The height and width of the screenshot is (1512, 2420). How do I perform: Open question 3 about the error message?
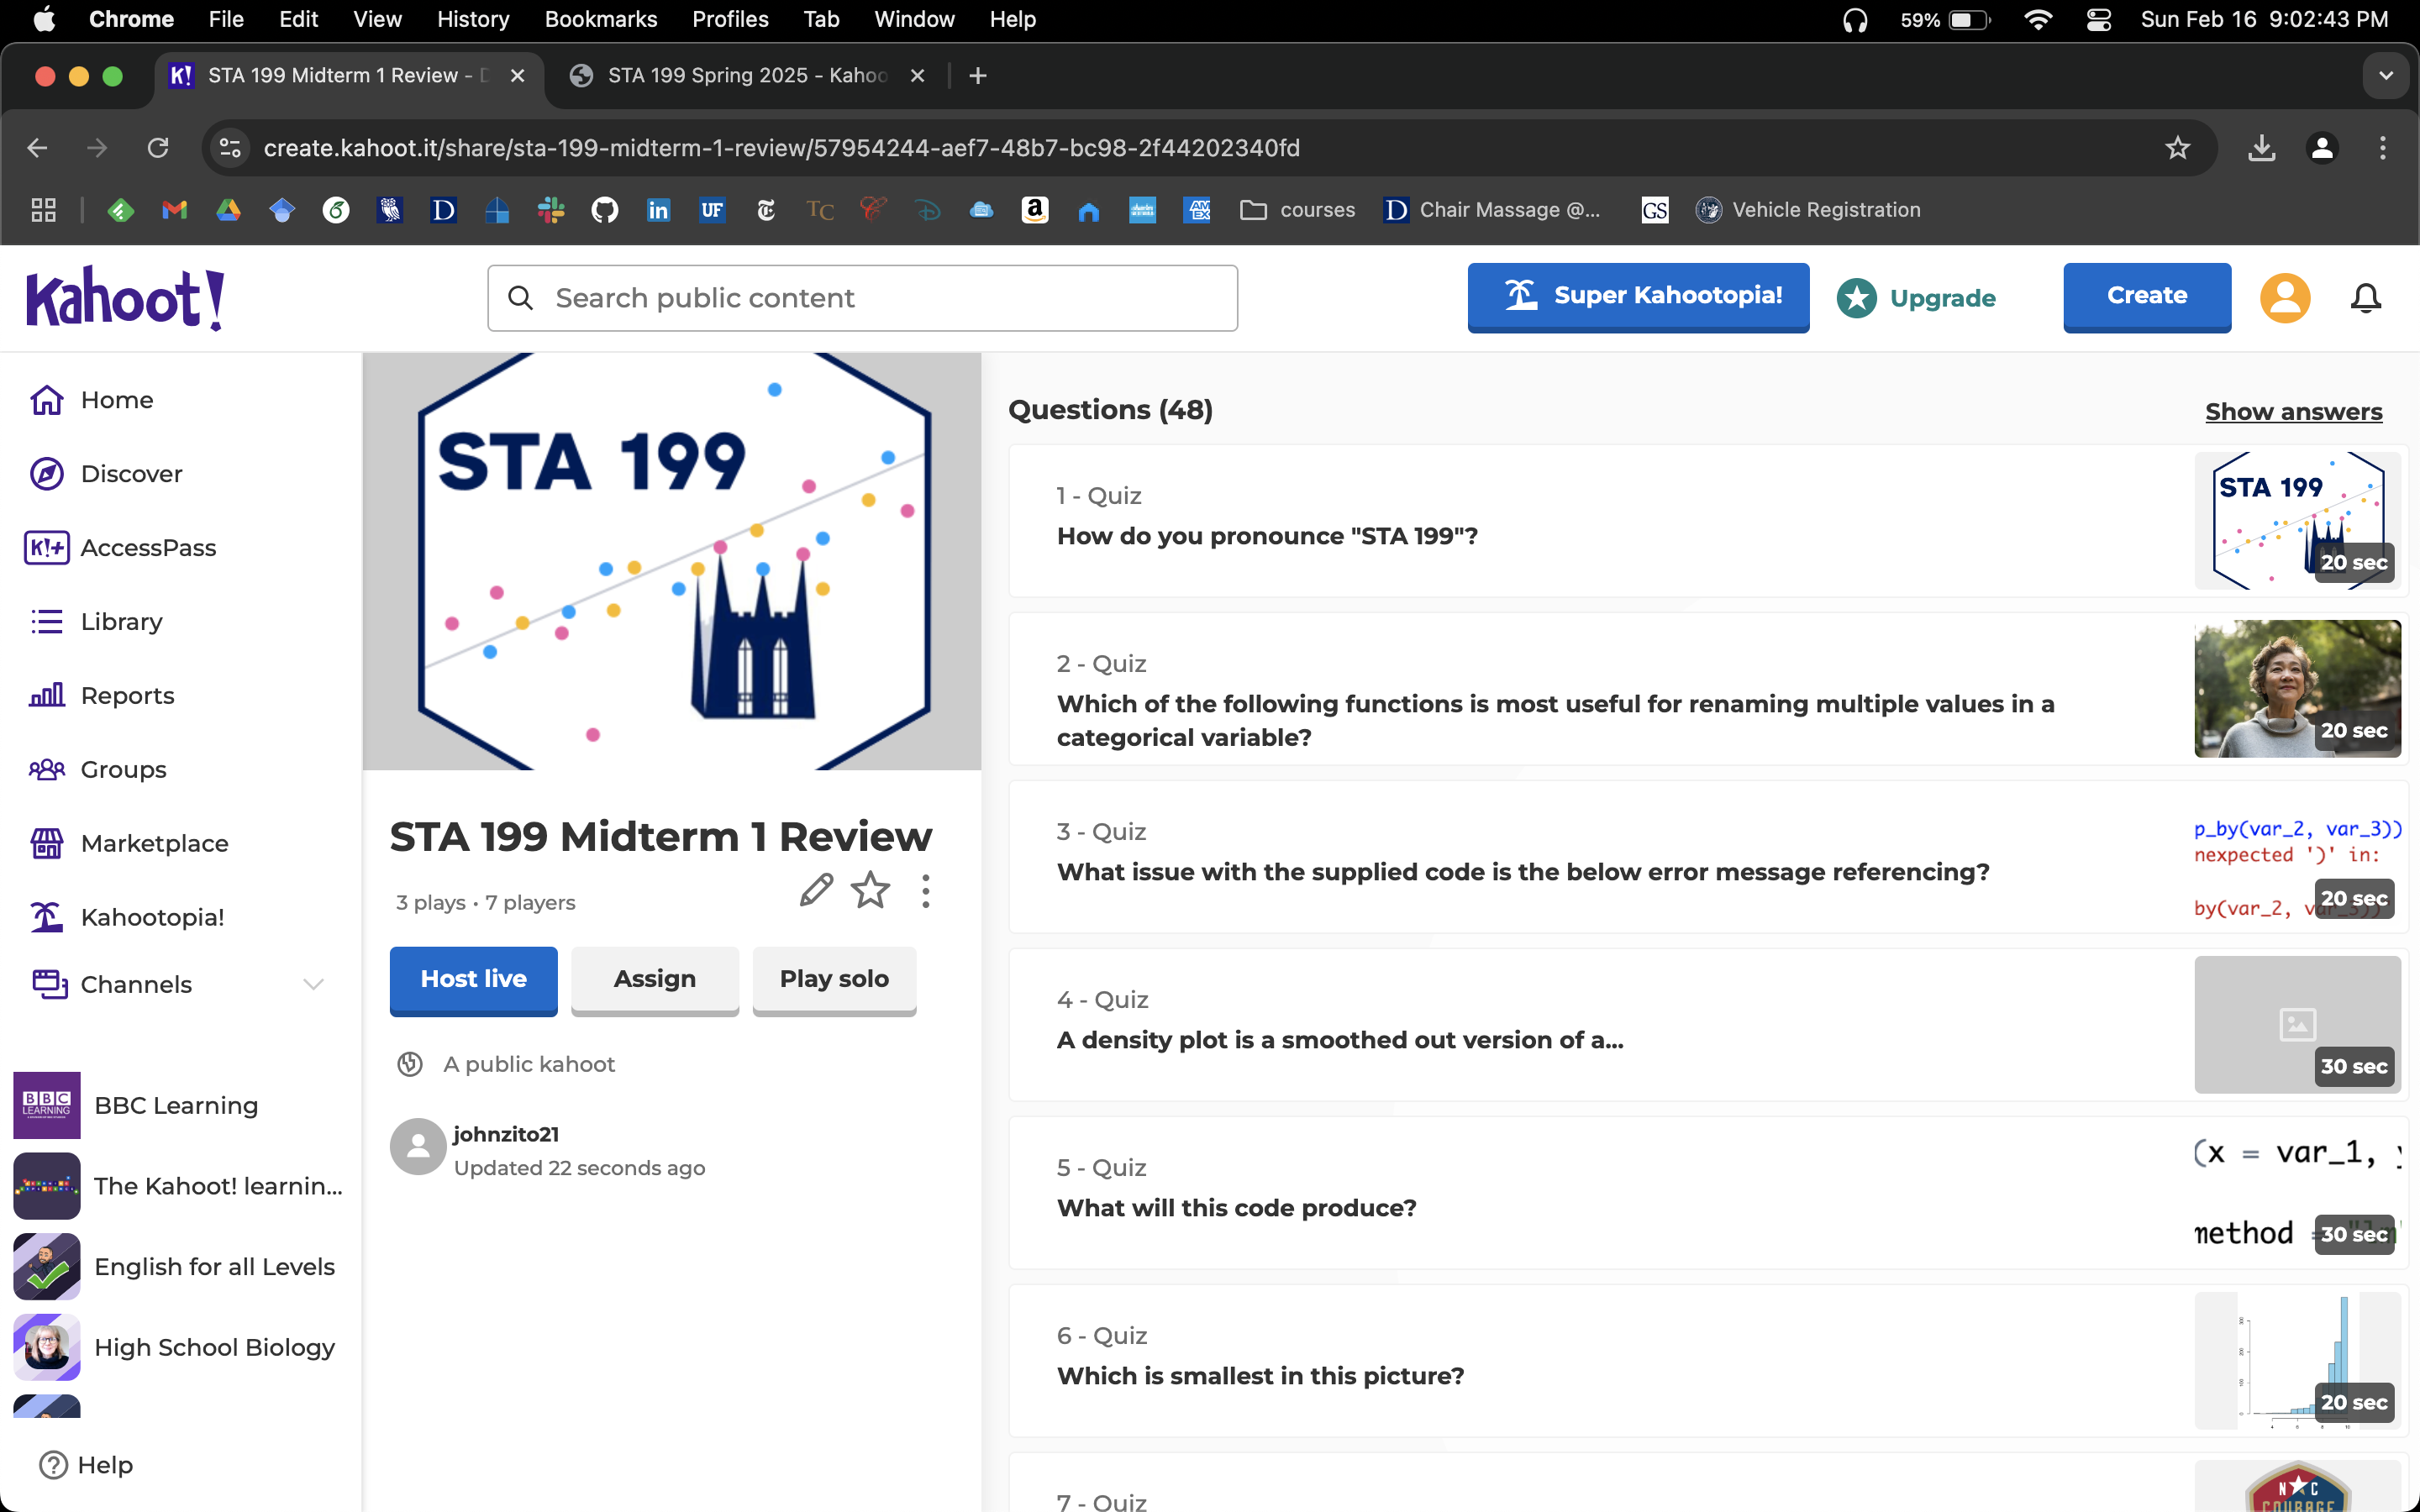[x=1708, y=857]
